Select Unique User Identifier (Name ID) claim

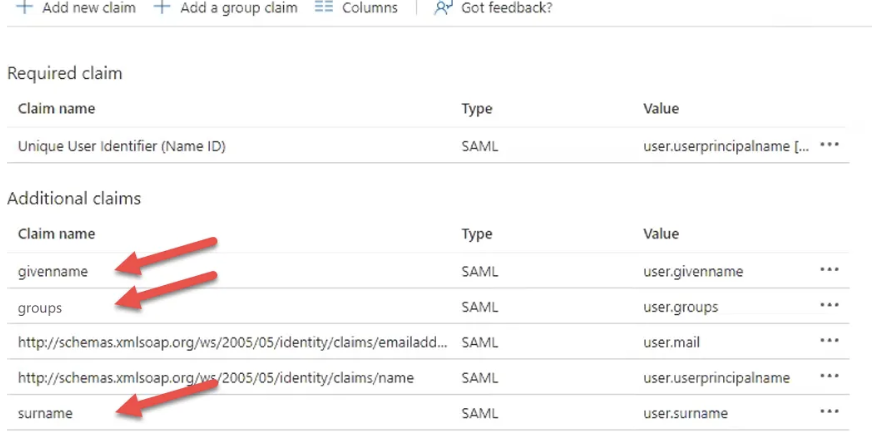coord(122,146)
